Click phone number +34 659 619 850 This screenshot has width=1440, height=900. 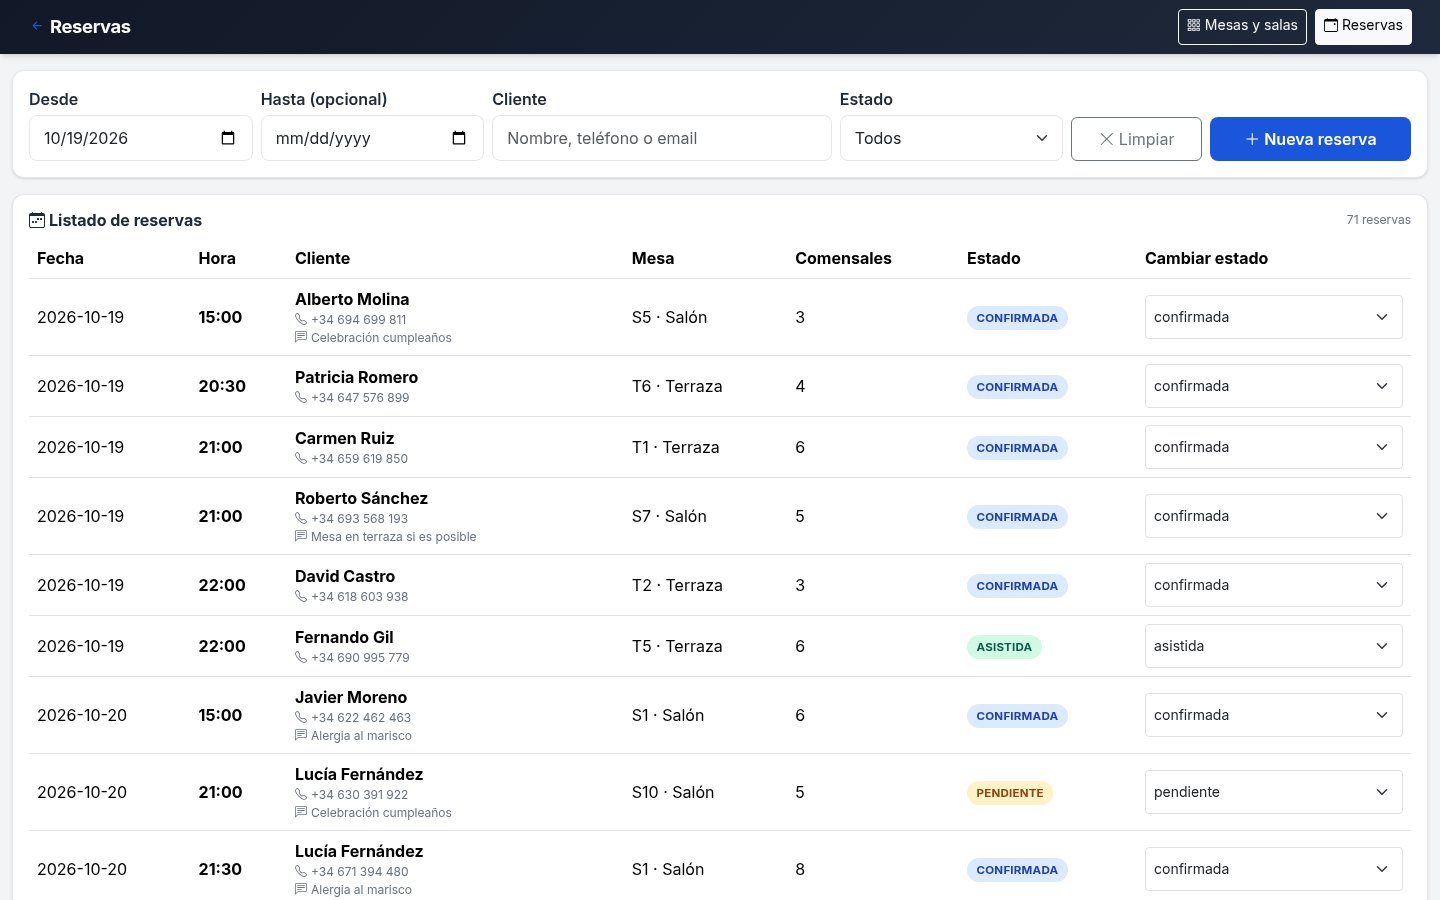coord(359,459)
